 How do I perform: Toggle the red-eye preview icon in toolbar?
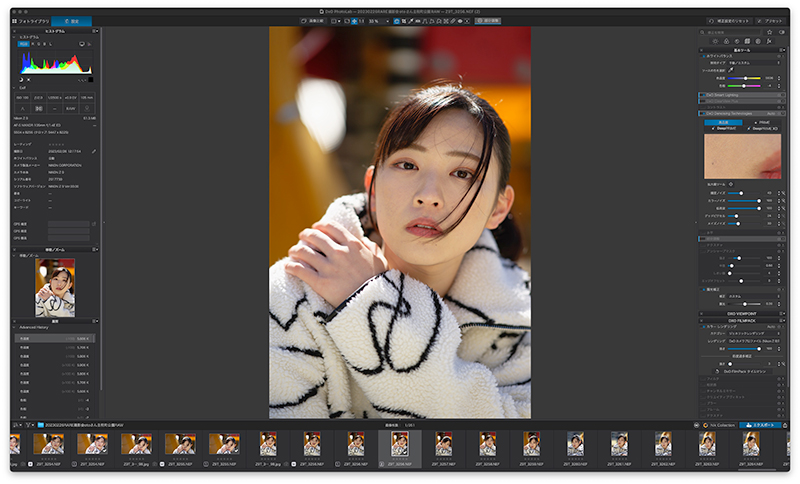460,21
